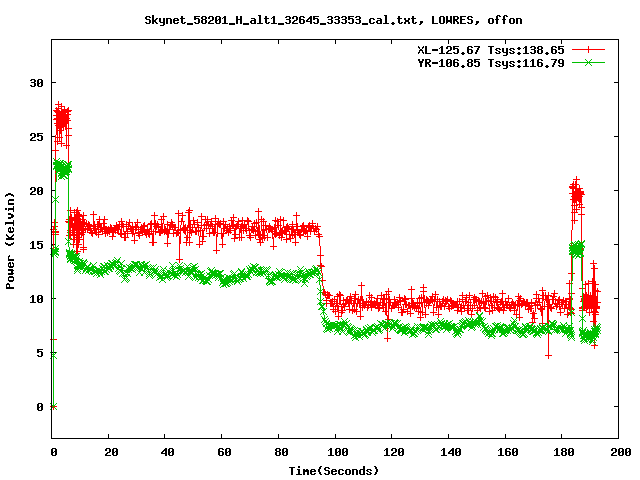The width and height of the screenshot is (640, 480).
Task: Click the Time(Seconds) axis label
Action: [x=333, y=471]
